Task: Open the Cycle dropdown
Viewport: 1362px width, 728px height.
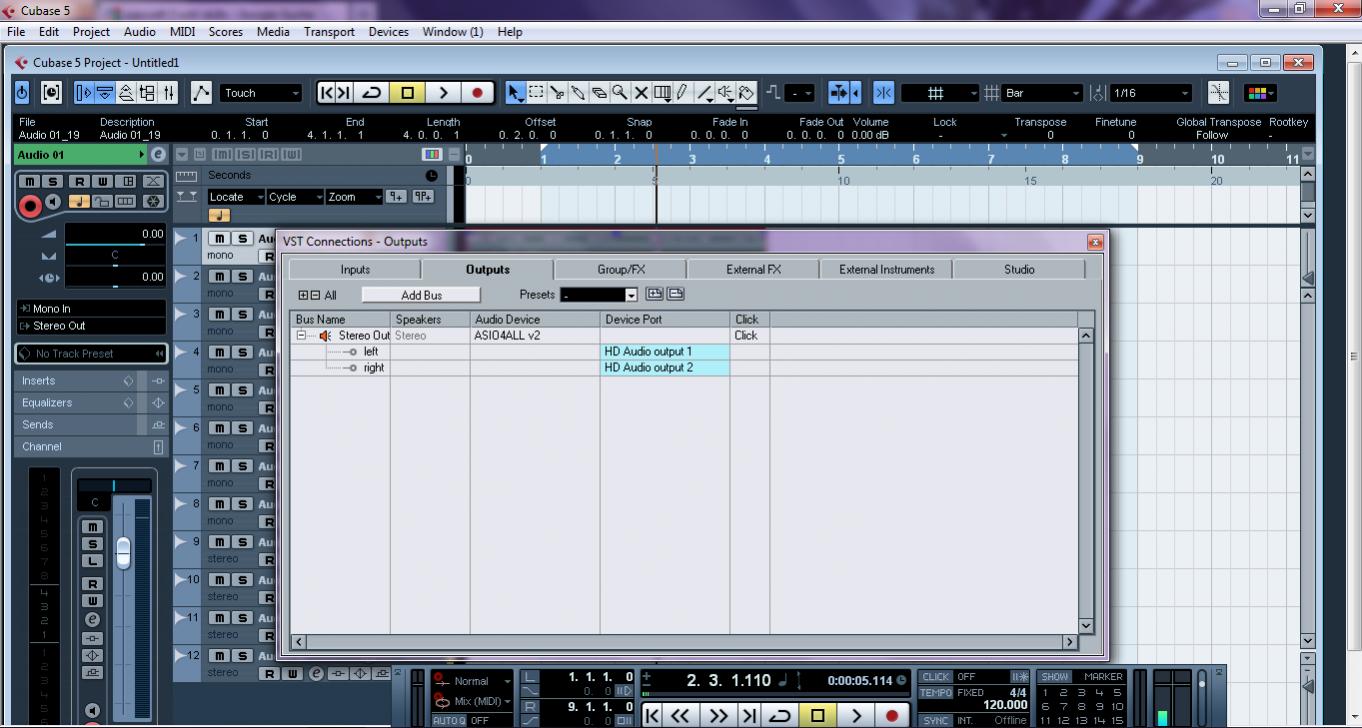Action: click(x=296, y=197)
